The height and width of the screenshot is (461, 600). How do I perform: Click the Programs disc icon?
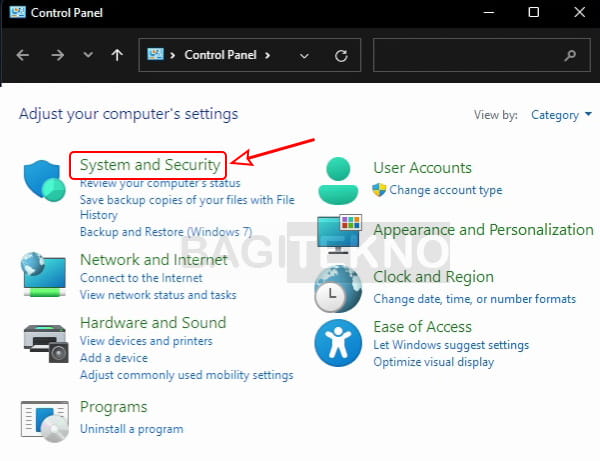(x=45, y=421)
